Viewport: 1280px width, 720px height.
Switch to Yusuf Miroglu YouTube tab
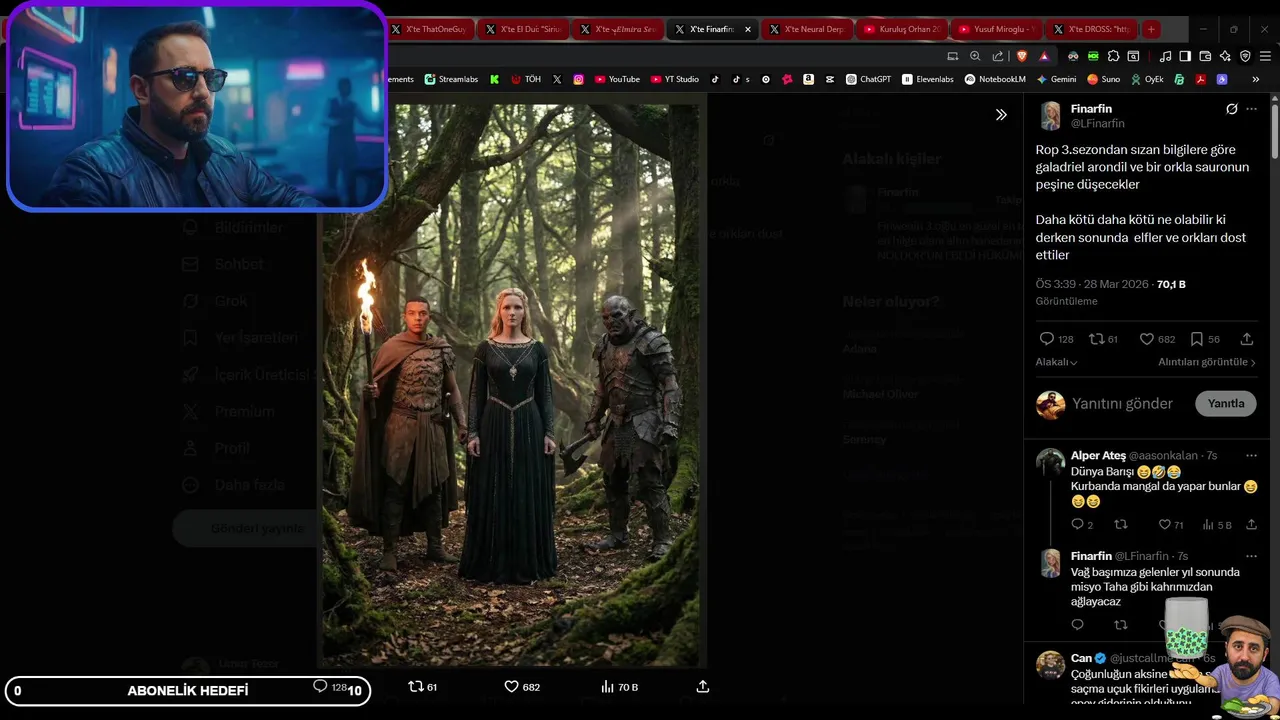point(996,29)
